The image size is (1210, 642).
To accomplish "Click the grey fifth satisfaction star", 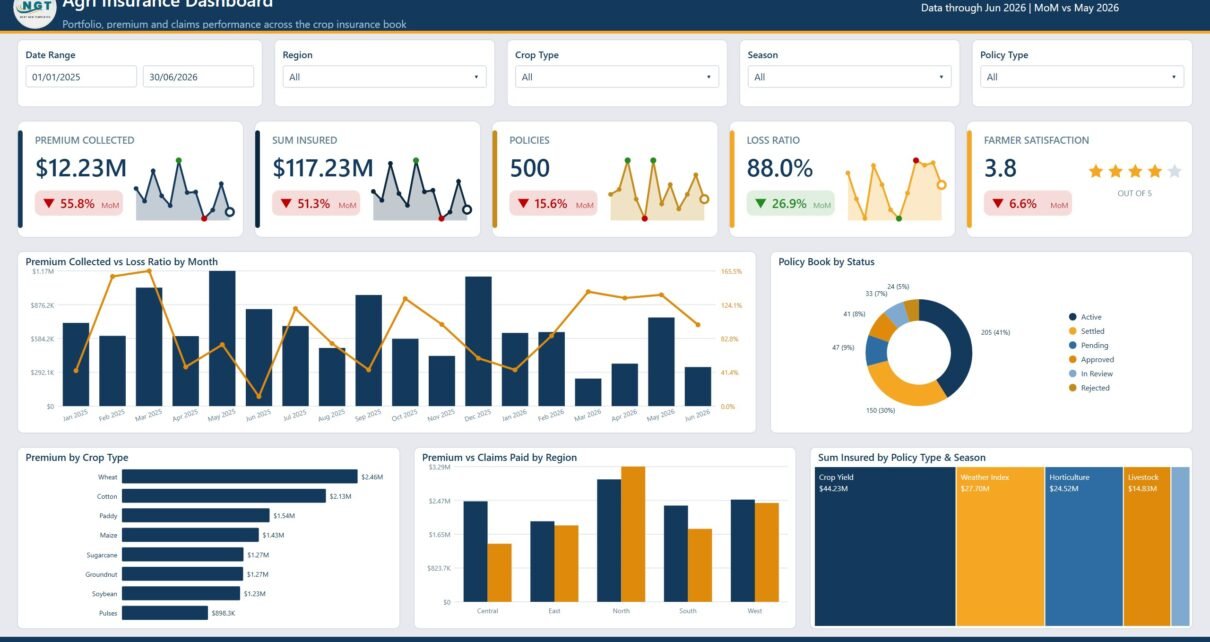I will point(1174,171).
